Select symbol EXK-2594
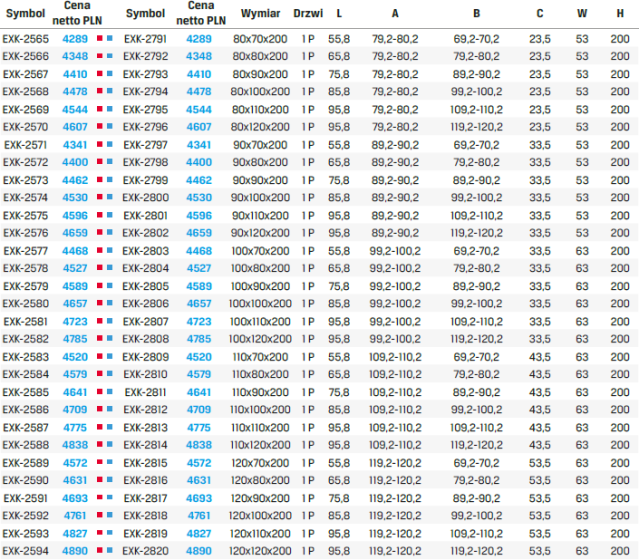639x560 pixels. point(26,551)
